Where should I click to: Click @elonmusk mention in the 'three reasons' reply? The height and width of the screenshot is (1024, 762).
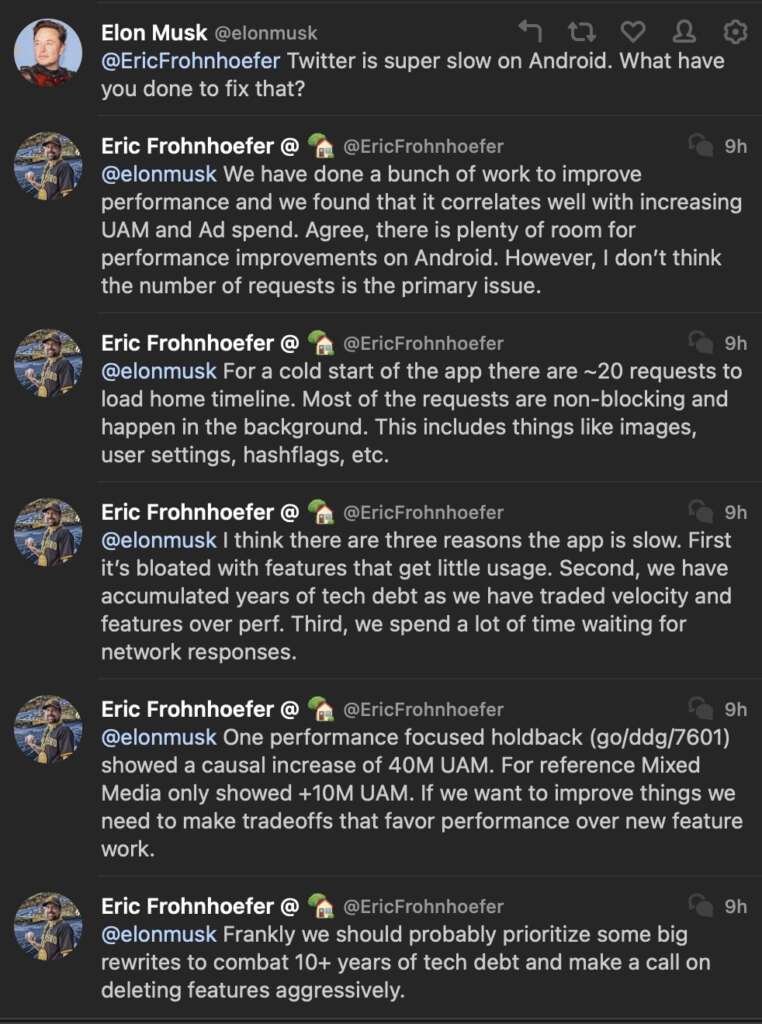159,540
